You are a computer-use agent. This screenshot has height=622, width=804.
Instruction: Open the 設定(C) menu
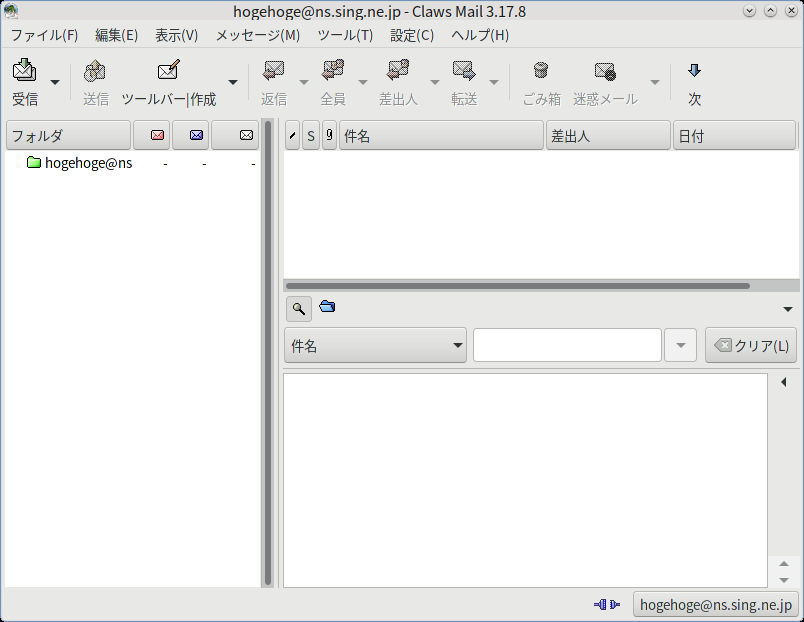point(412,35)
